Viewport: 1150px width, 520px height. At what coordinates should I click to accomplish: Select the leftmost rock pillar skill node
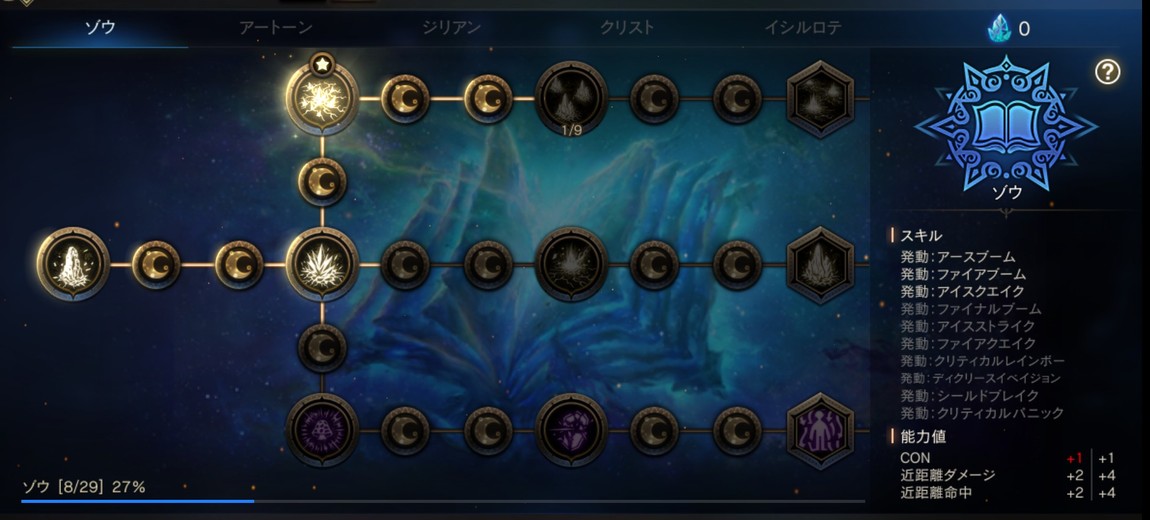click(x=73, y=264)
